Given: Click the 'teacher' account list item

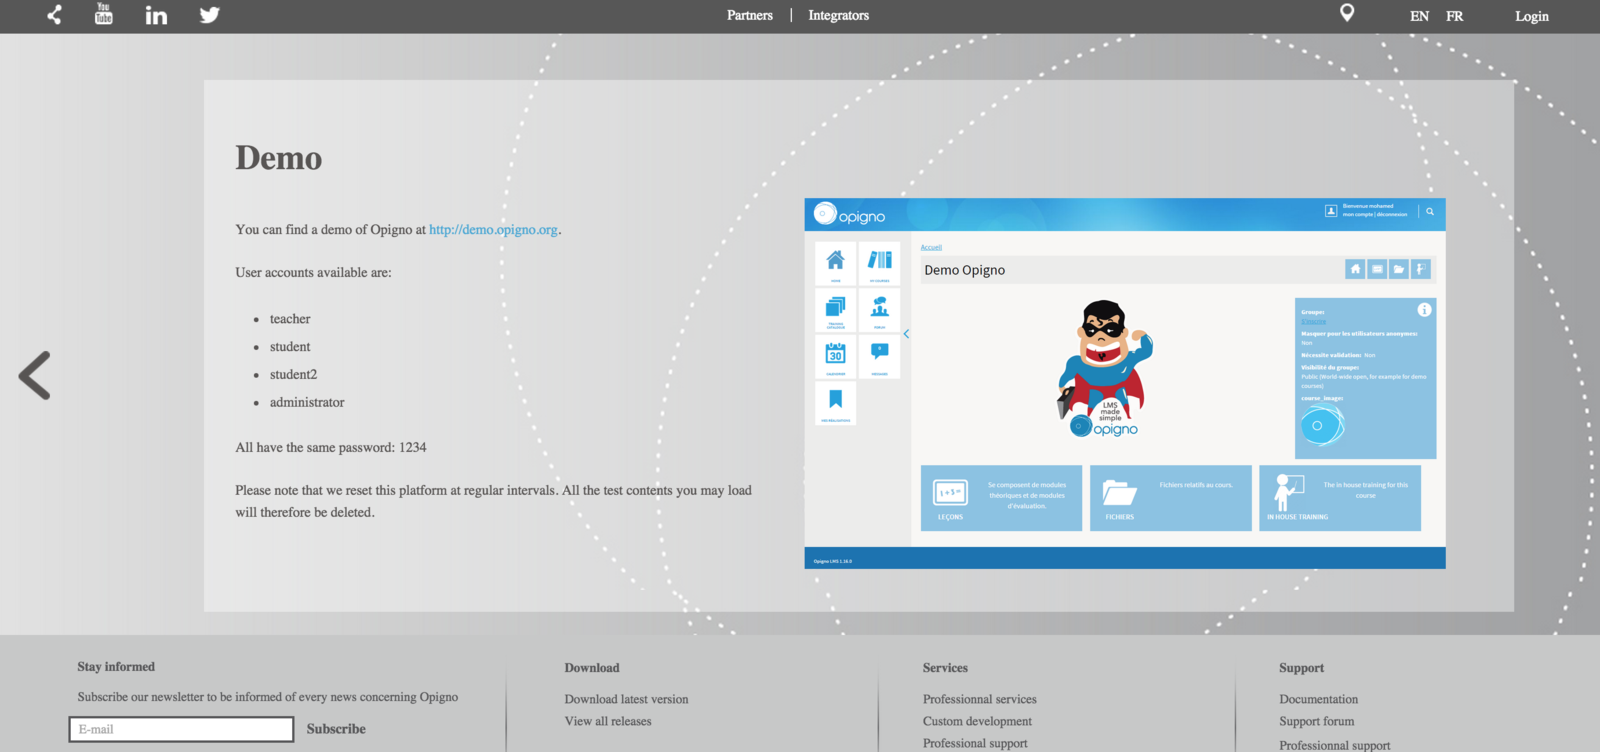Looking at the screenshot, I should [x=290, y=319].
